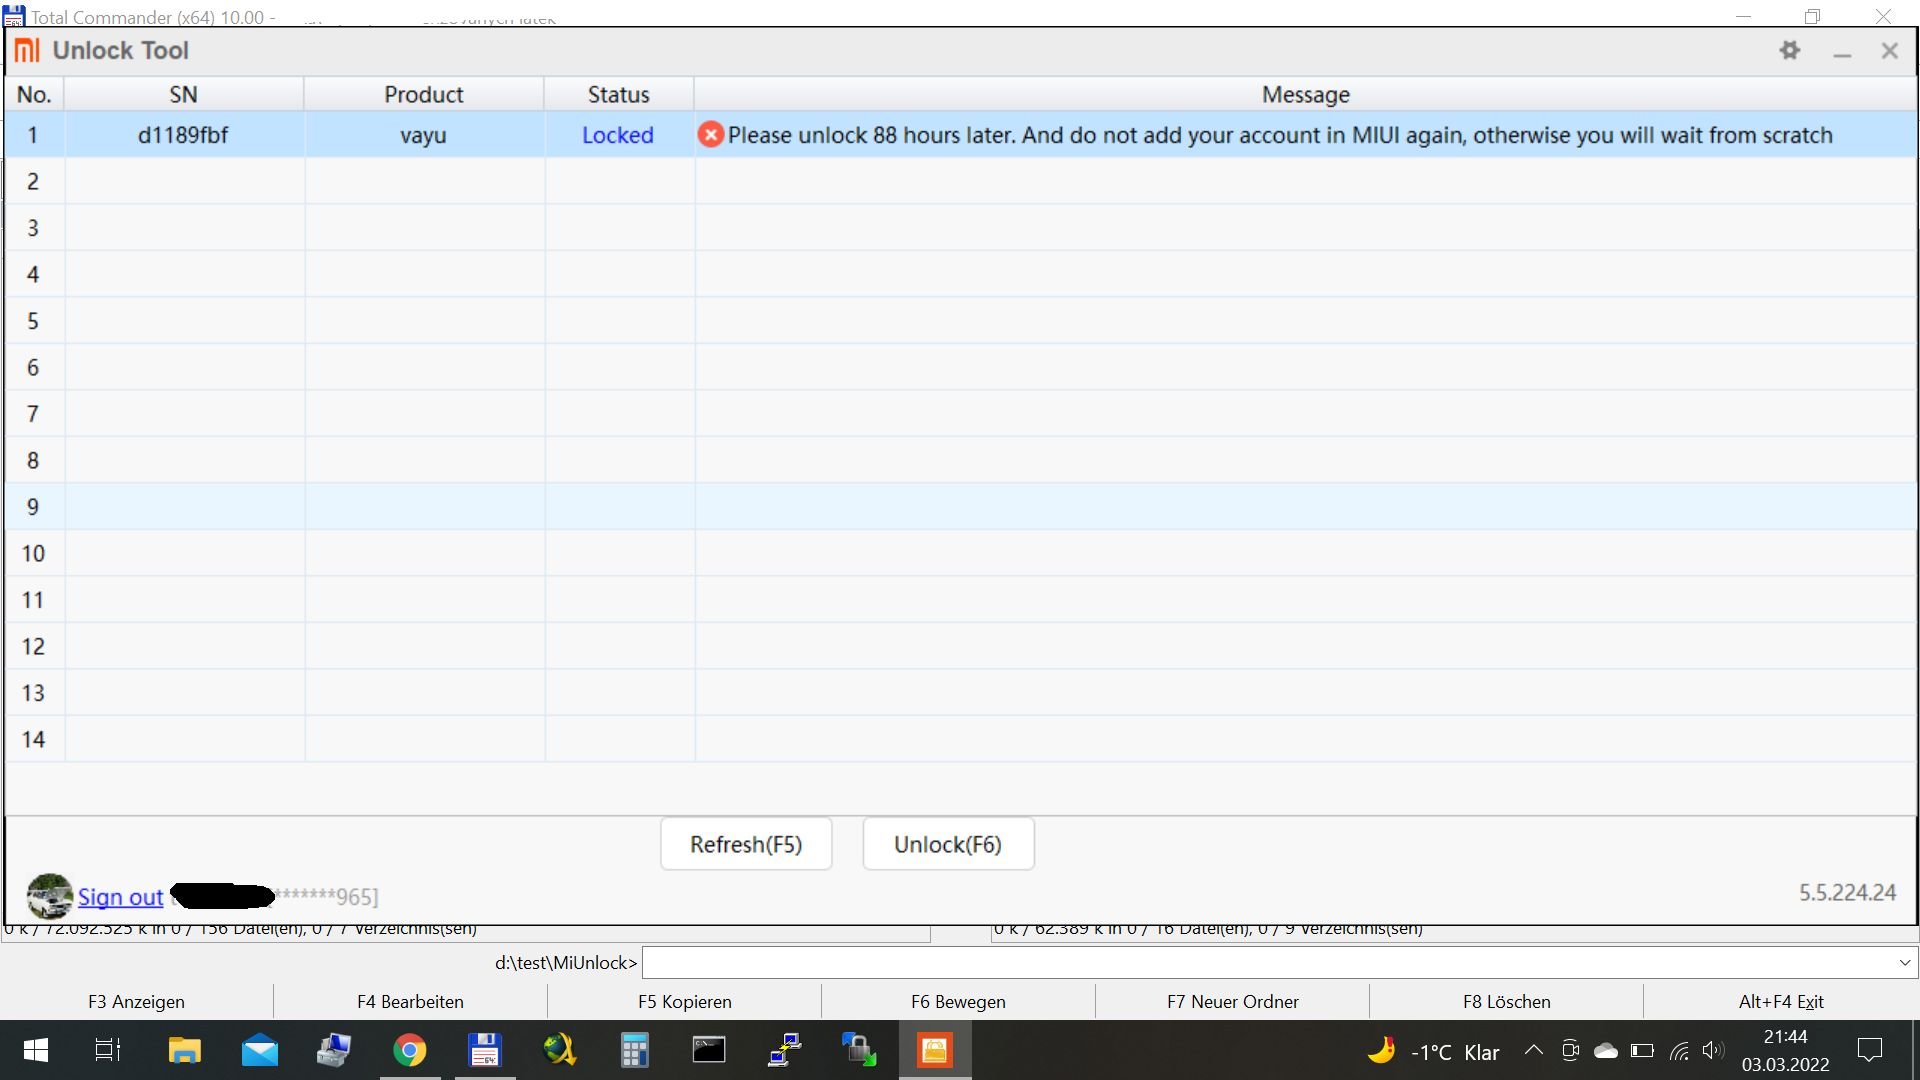This screenshot has height=1080, width=1920.
Task: Click the red error icon in message
Action: (x=710, y=135)
